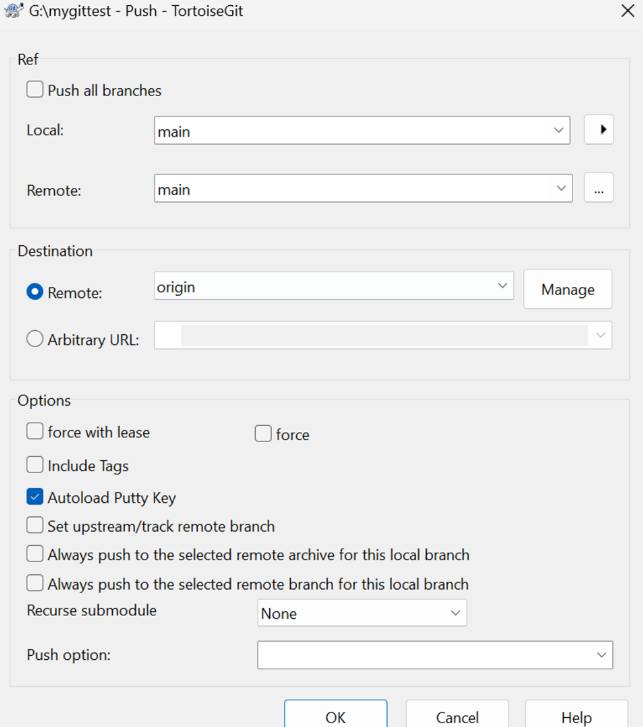Click the Ref group heading

tap(28, 59)
